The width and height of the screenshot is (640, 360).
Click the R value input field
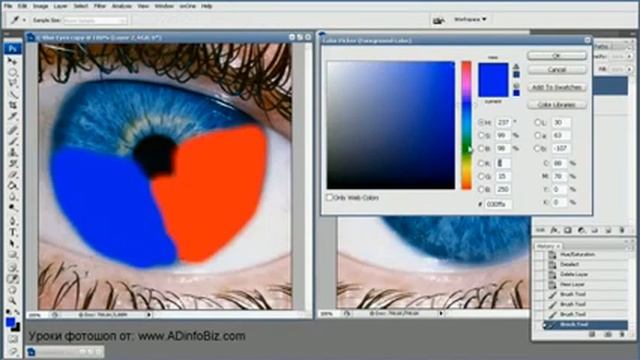pyautogui.click(x=504, y=163)
